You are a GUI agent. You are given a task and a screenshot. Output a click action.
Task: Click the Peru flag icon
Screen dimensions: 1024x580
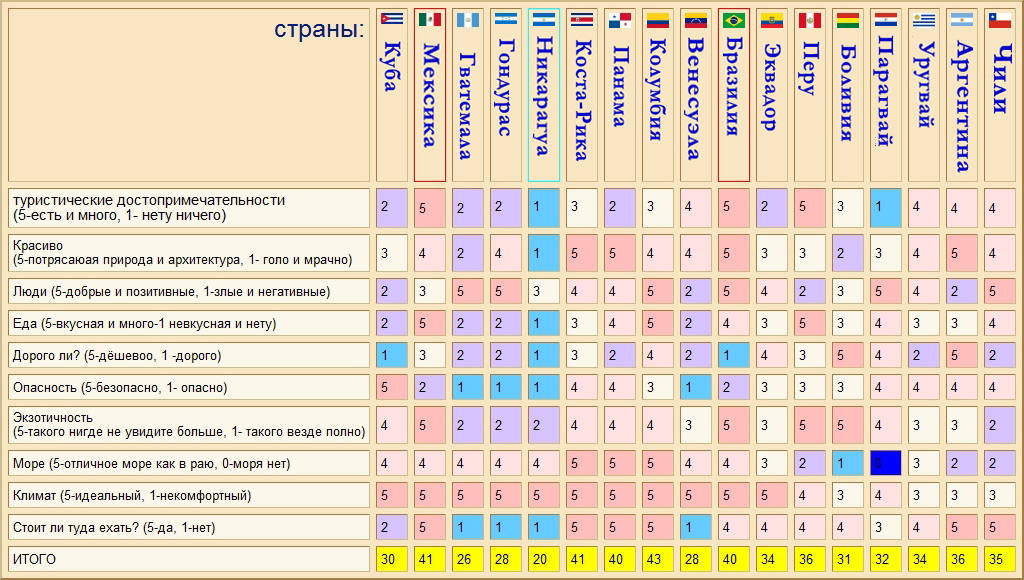tap(810, 20)
